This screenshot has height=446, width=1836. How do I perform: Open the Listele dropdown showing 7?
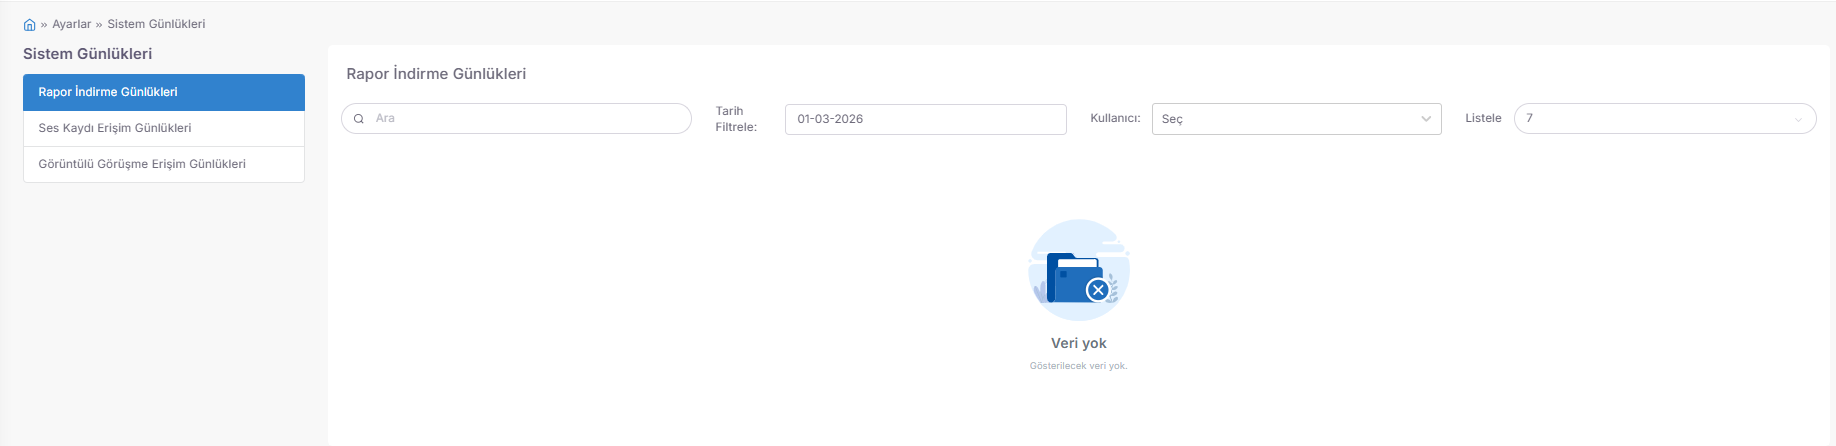click(x=1665, y=118)
